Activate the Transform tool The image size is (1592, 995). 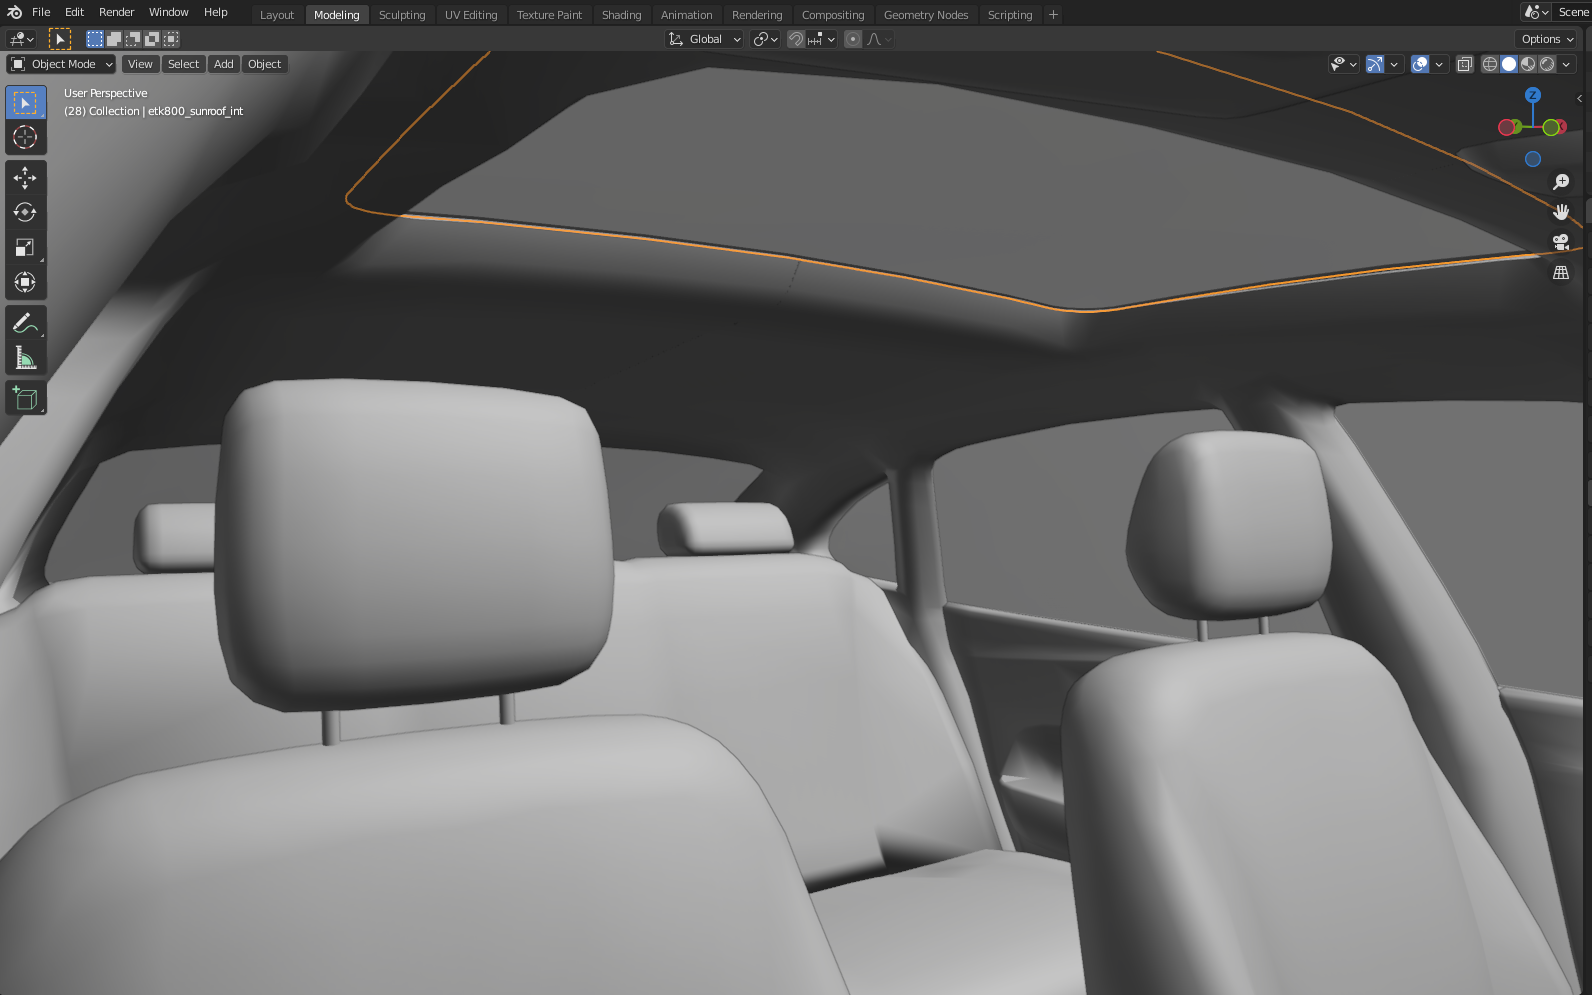[x=26, y=283]
